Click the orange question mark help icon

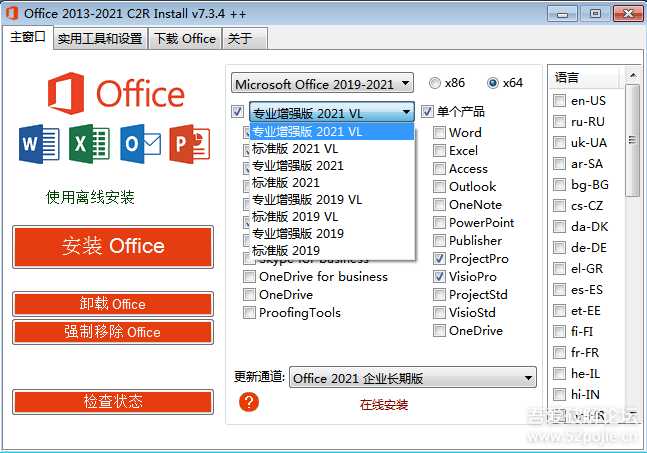coord(249,402)
